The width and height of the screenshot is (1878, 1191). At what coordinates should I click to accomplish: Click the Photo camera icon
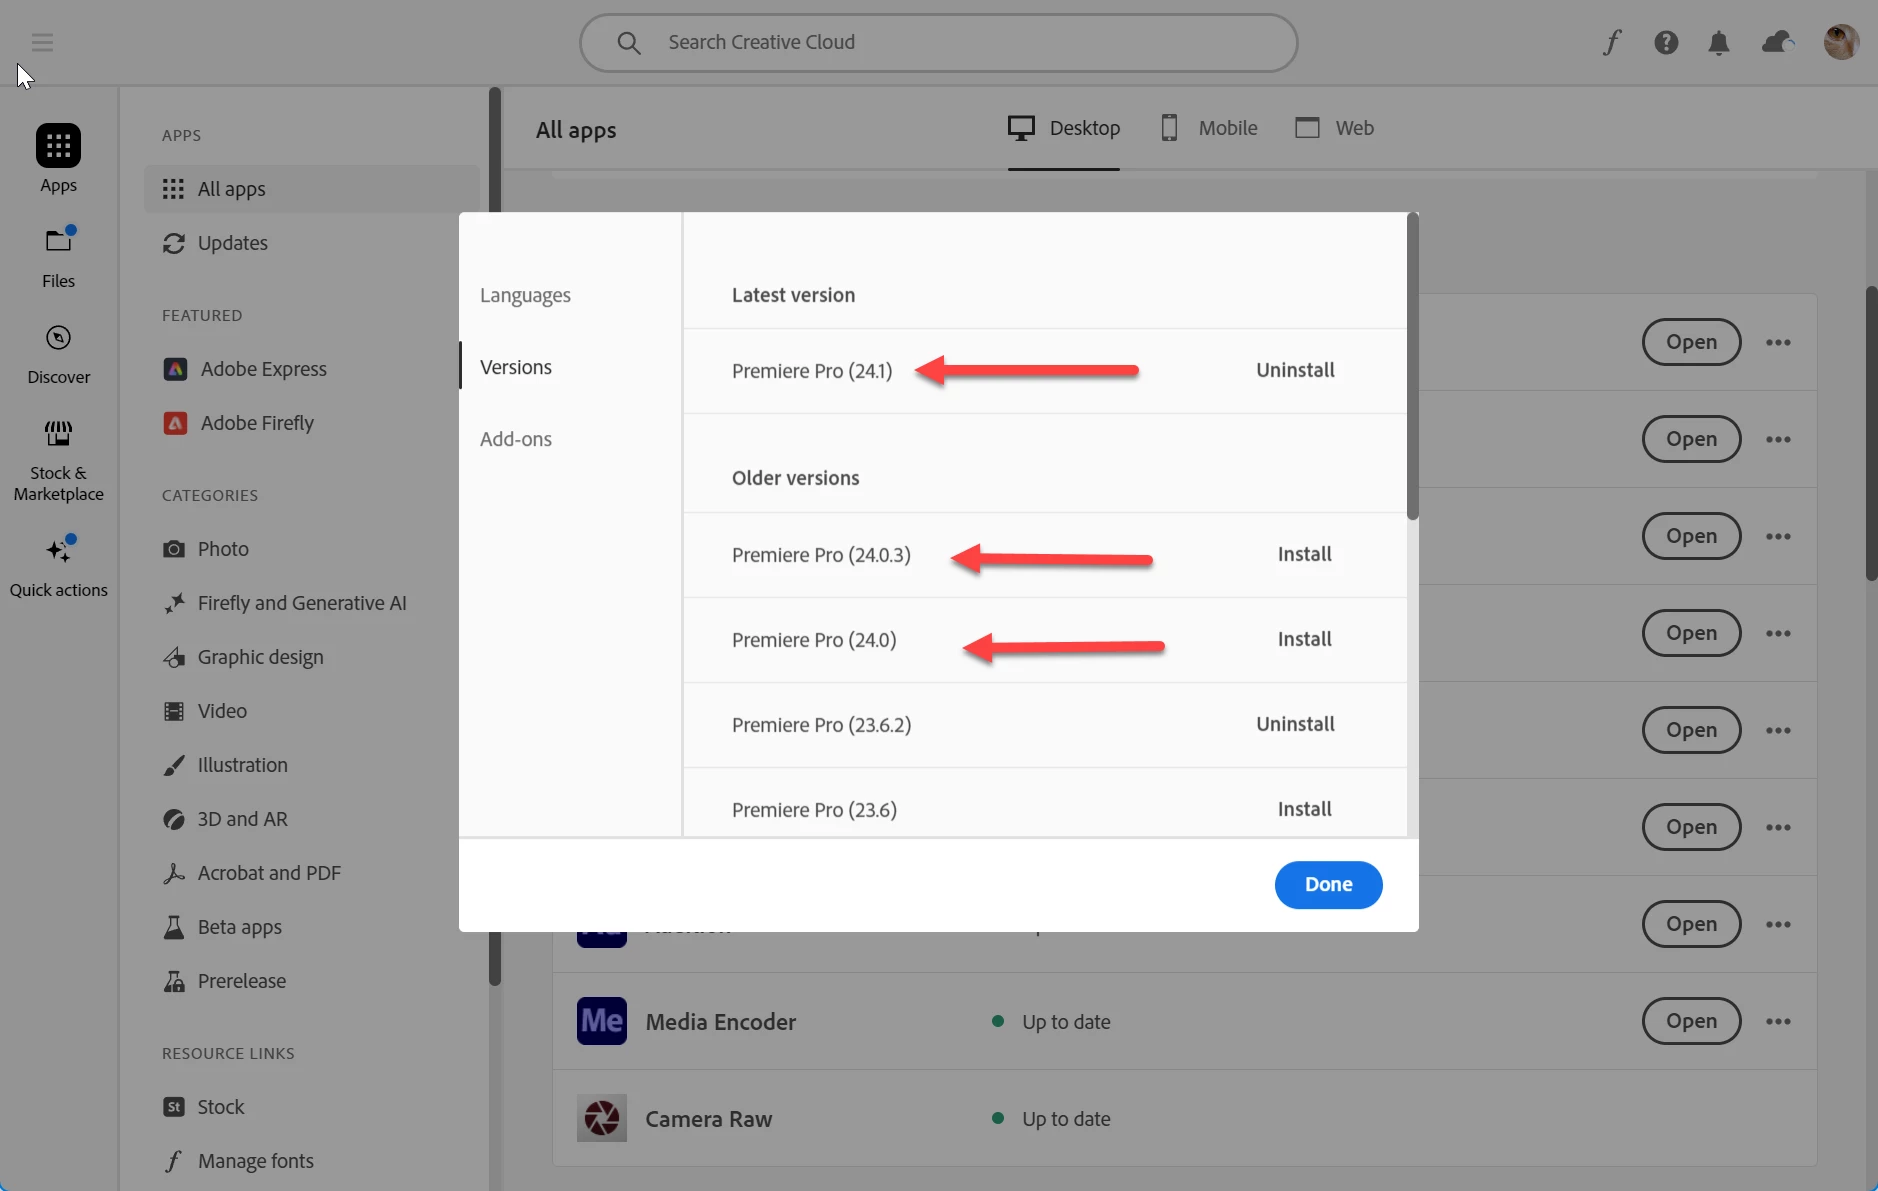tap(174, 549)
